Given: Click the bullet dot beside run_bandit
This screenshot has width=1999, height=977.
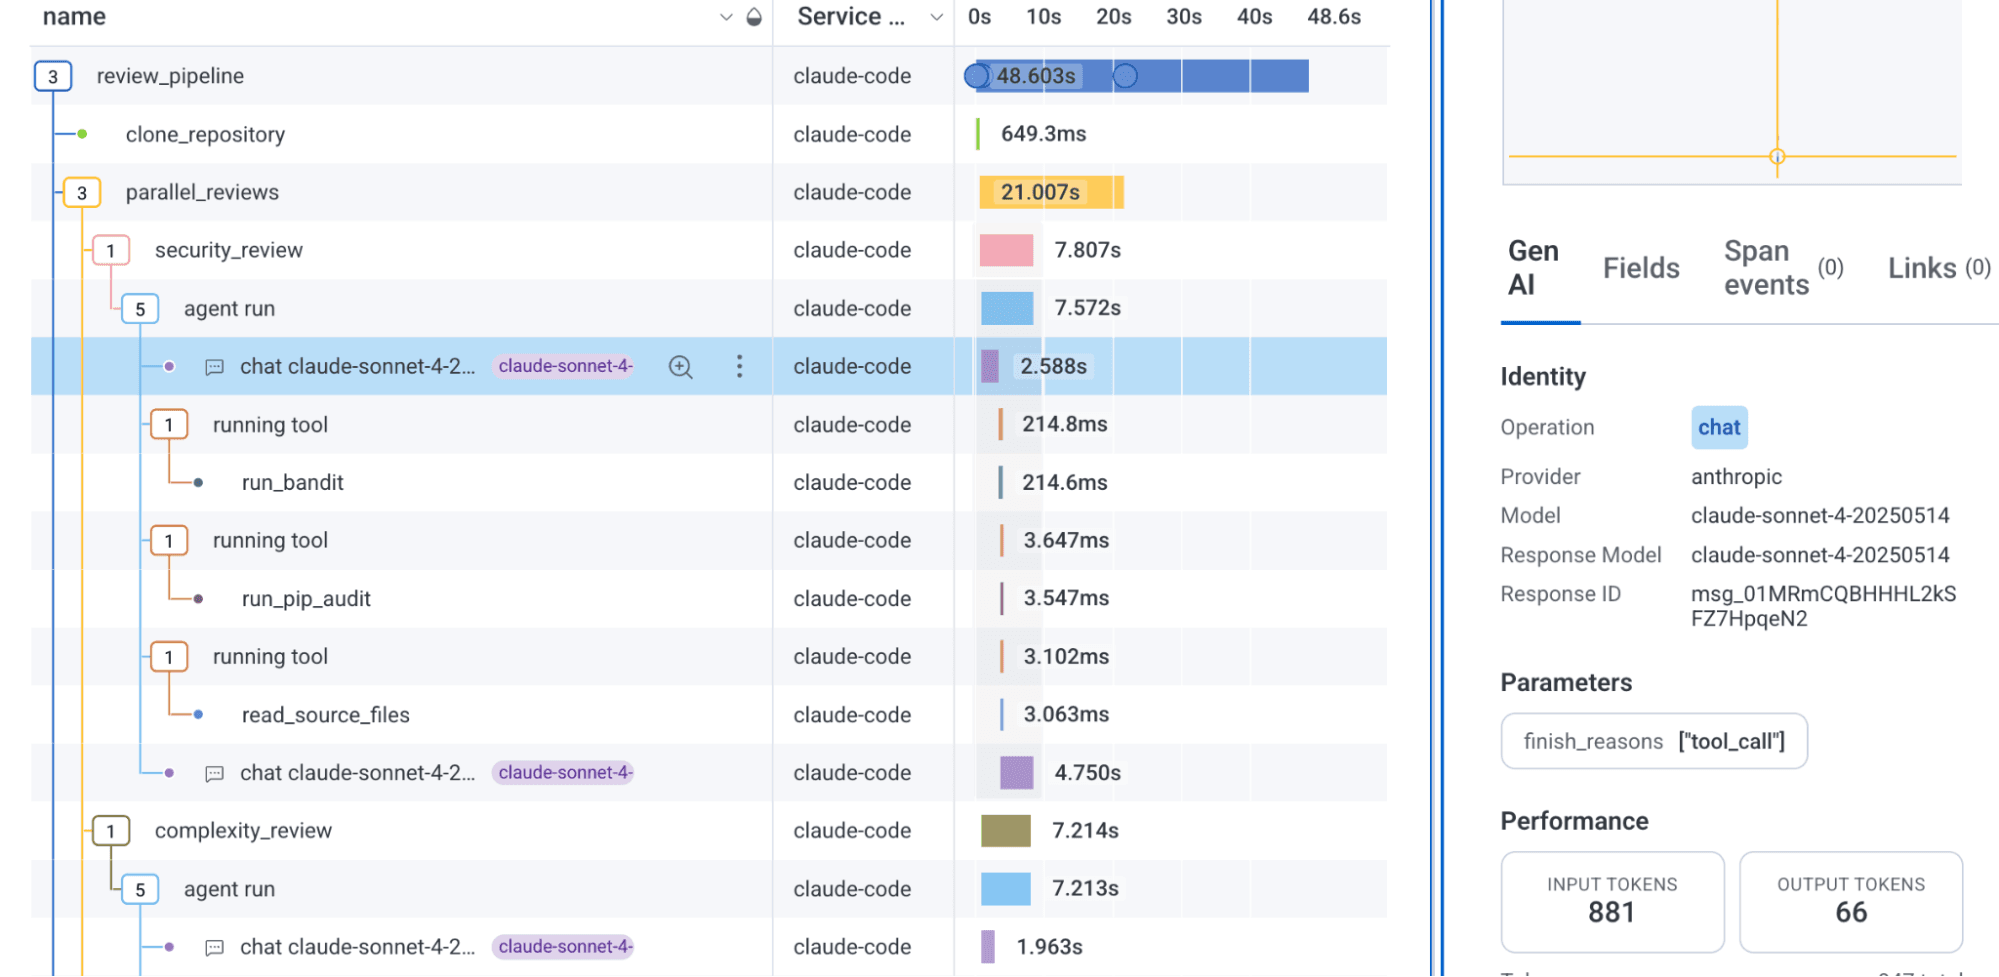Looking at the screenshot, I should (198, 483).
